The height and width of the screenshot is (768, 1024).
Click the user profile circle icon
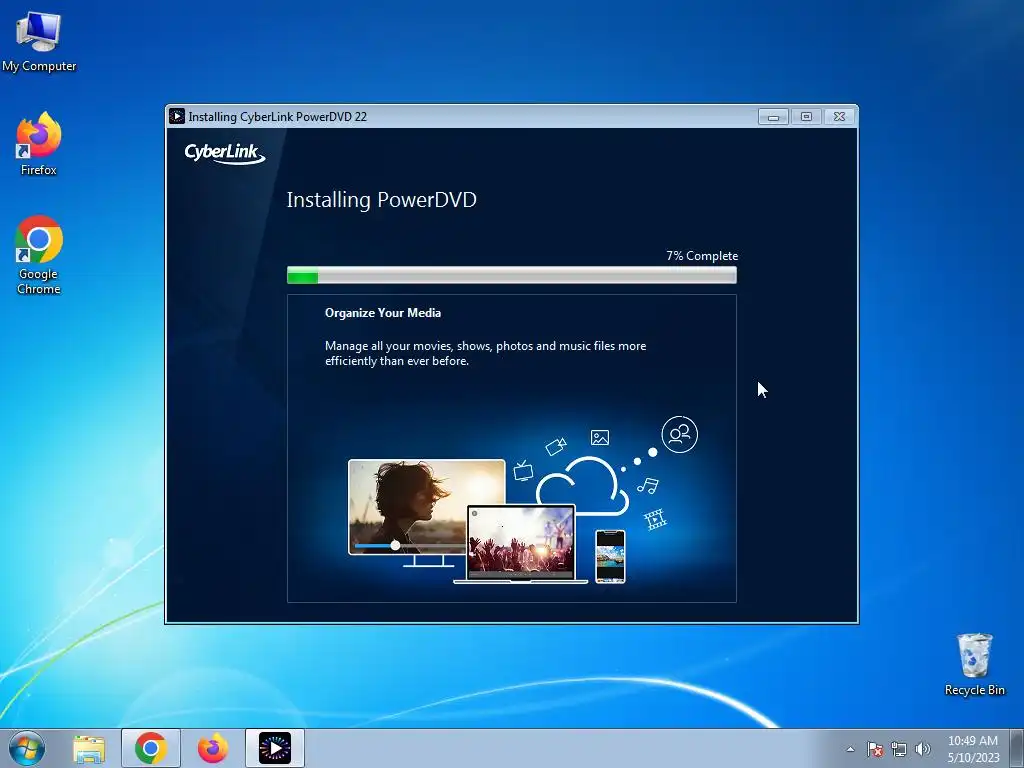pos(679,434)
